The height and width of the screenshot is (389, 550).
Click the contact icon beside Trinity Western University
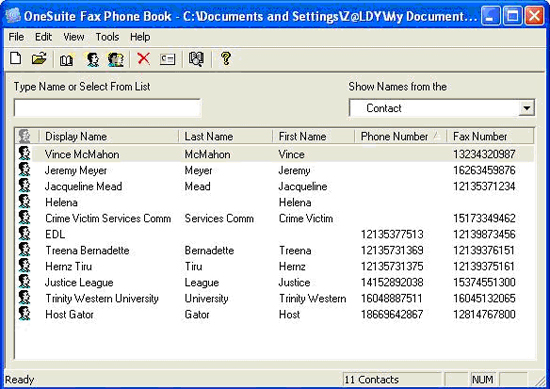click(x=24, y=298)
